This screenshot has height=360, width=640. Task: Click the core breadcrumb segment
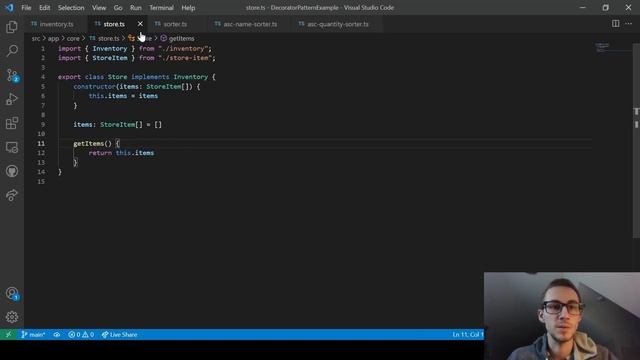(x=73, y=38)
